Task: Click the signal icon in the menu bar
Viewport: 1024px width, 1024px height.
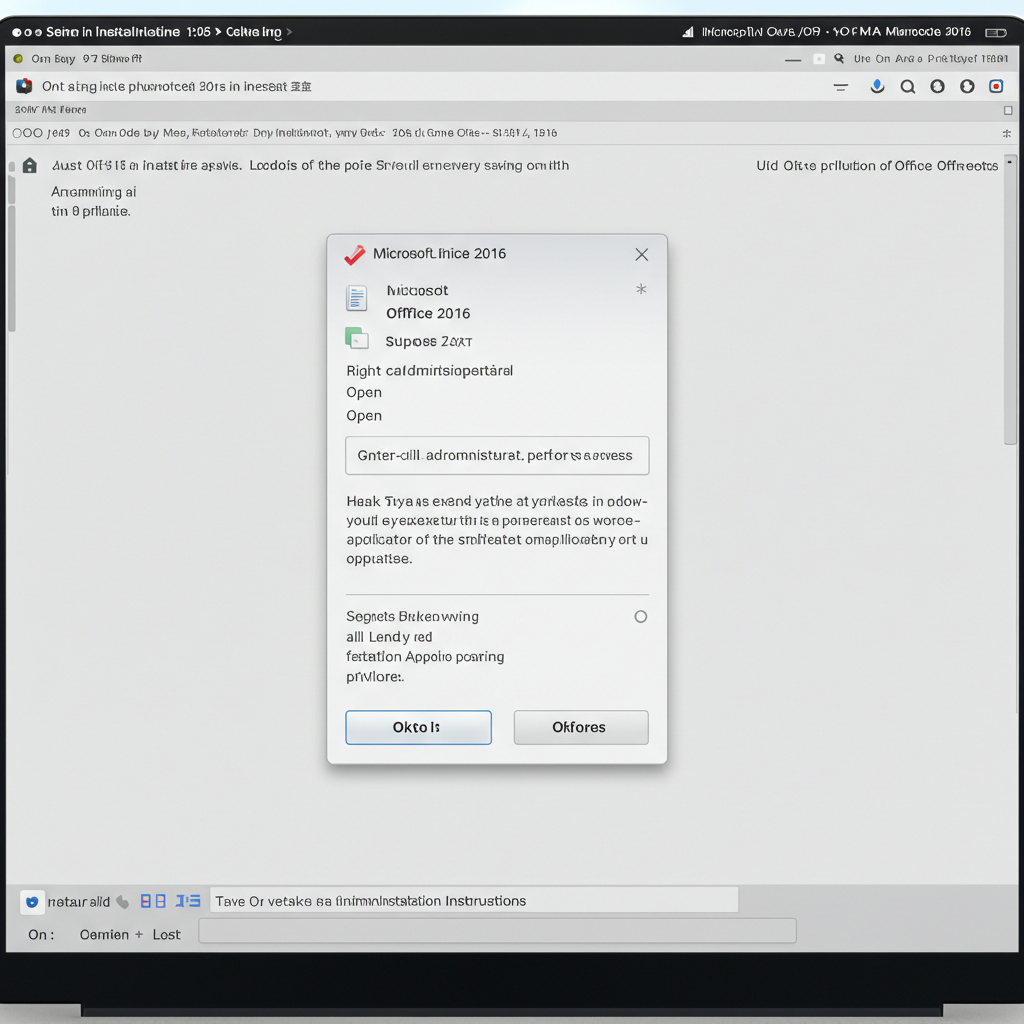Action: tap(688, 32)
